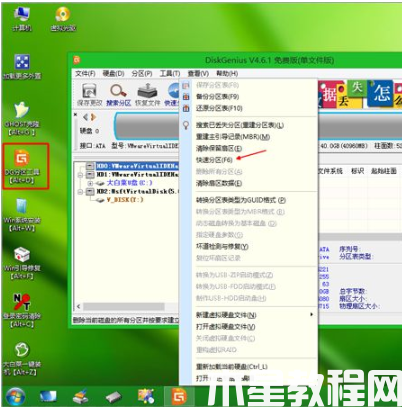Select HD1:VMwareVirtualIDE tree item
Viewport: 402px width, 407px height.
coord(137,174)
